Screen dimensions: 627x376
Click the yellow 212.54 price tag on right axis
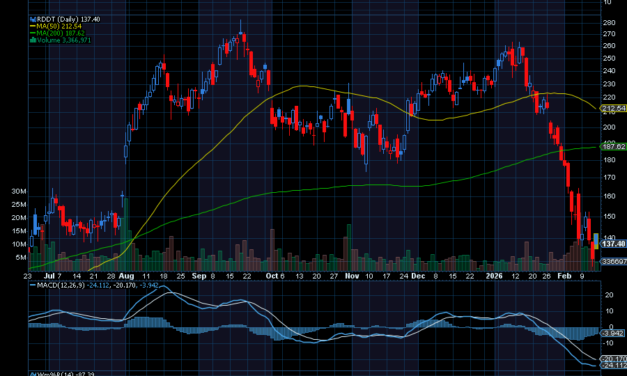coord(614,108)
